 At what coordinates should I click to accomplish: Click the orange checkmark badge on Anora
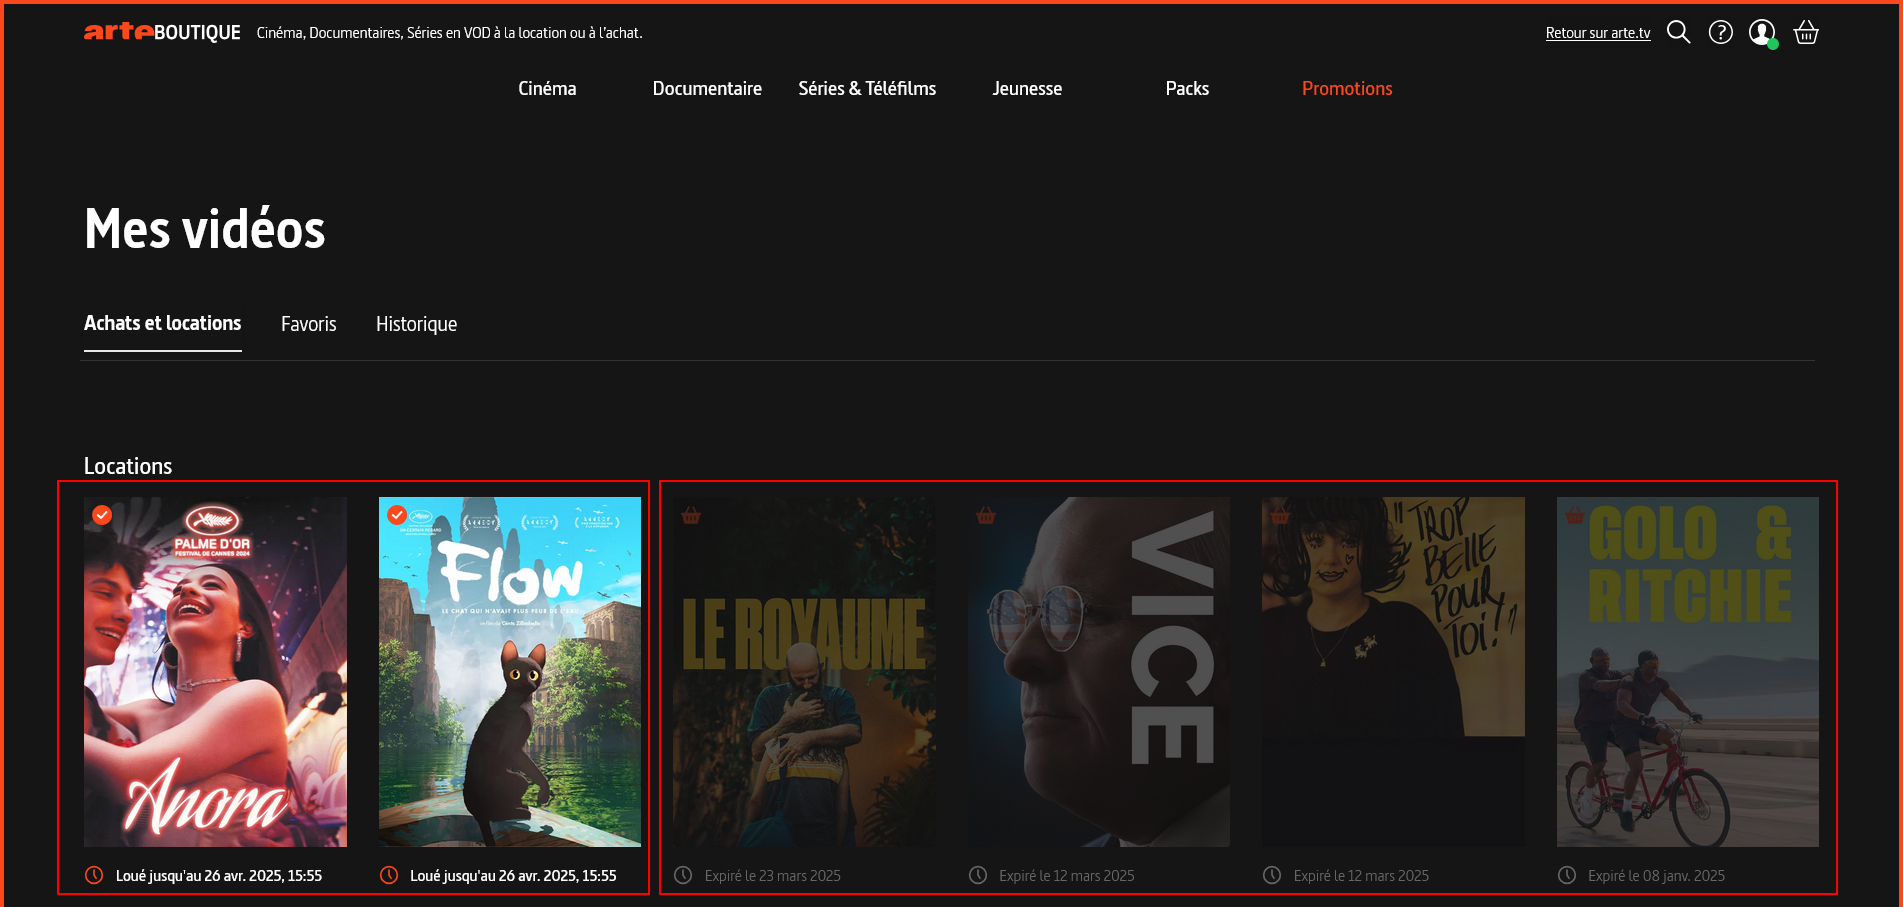point(102,514)
